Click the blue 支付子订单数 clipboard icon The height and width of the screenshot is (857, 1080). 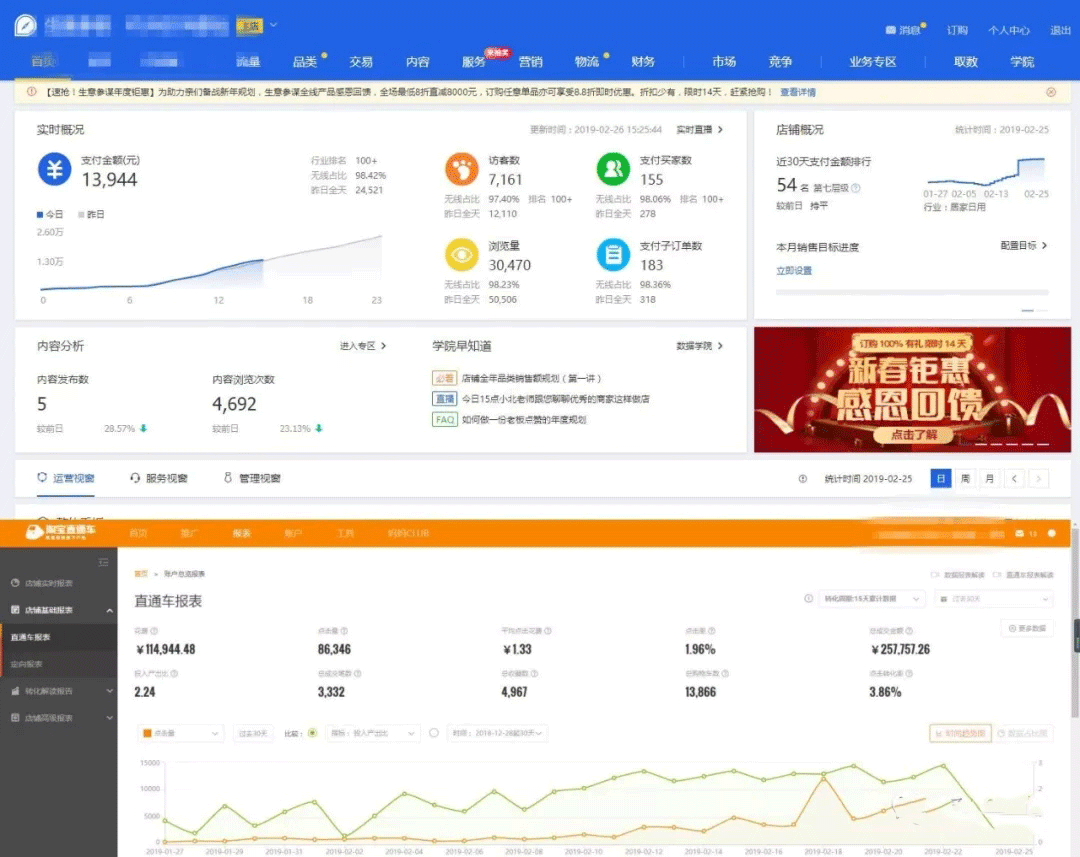(x=613, y=255)
